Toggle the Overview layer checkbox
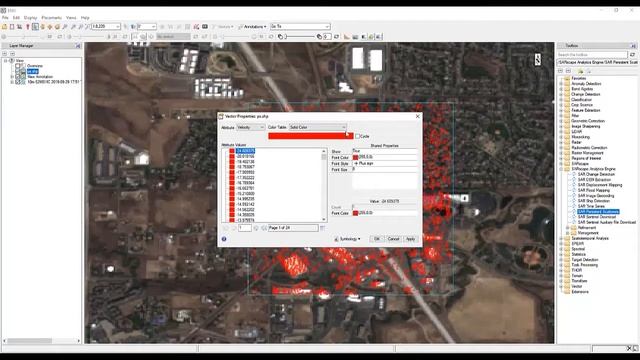Image resolution: width=640 pixels, height=360 pixels. tap(18, 66)
